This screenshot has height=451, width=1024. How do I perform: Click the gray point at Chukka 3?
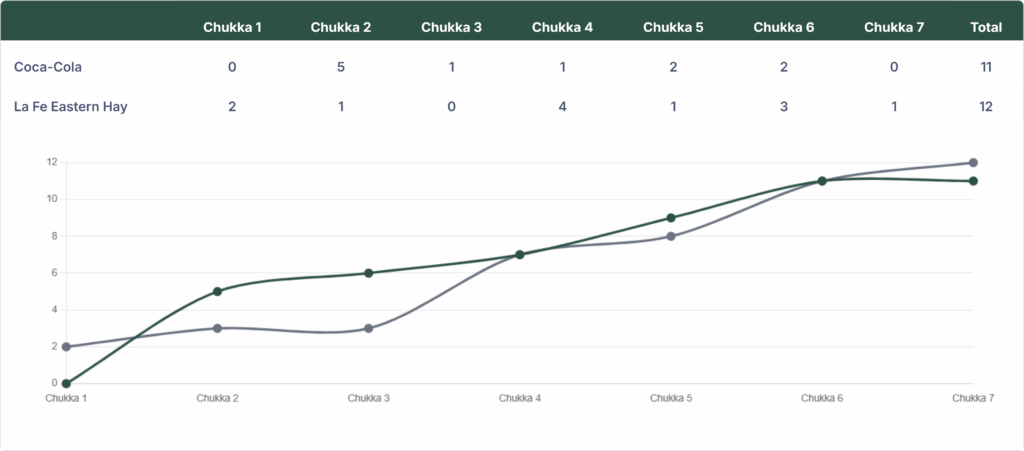click(368, 328)
